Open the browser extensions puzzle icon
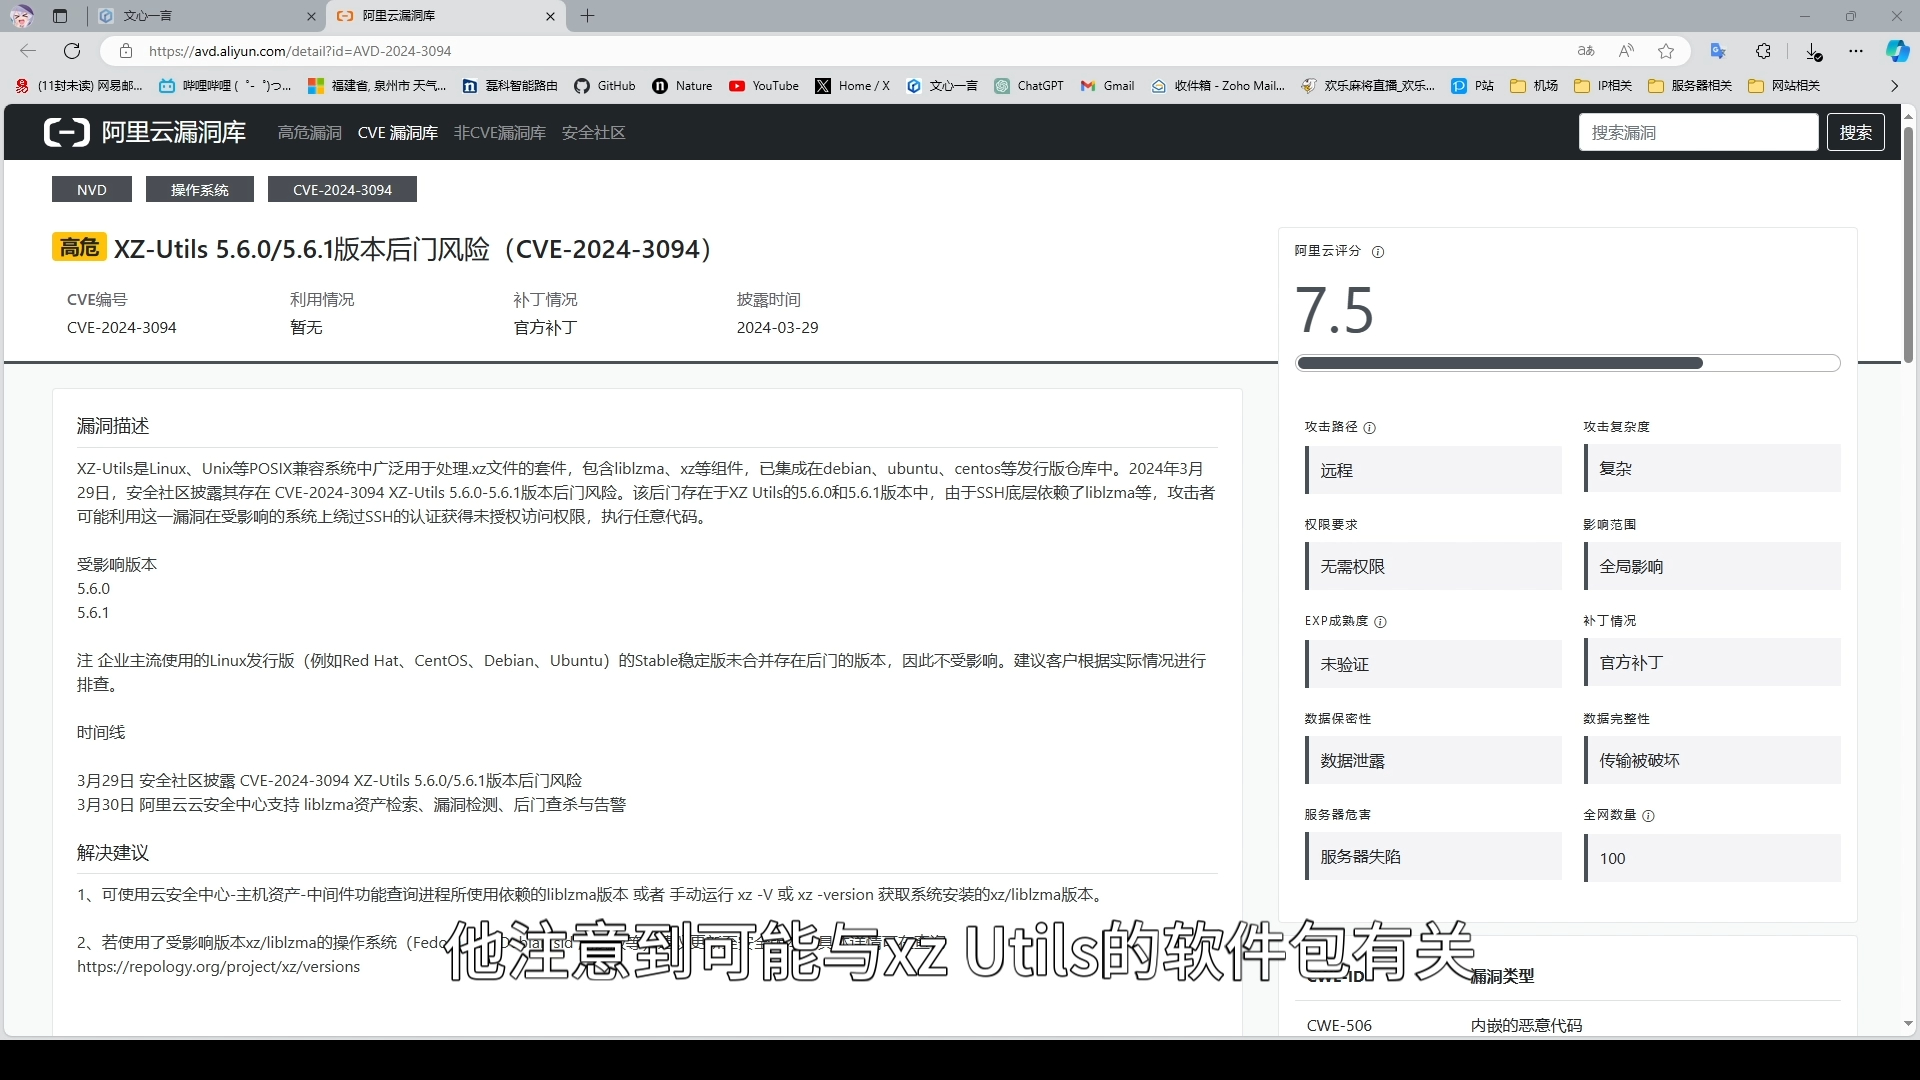Screen dimensions: 1920x1080 click(x=1763, y=51)
